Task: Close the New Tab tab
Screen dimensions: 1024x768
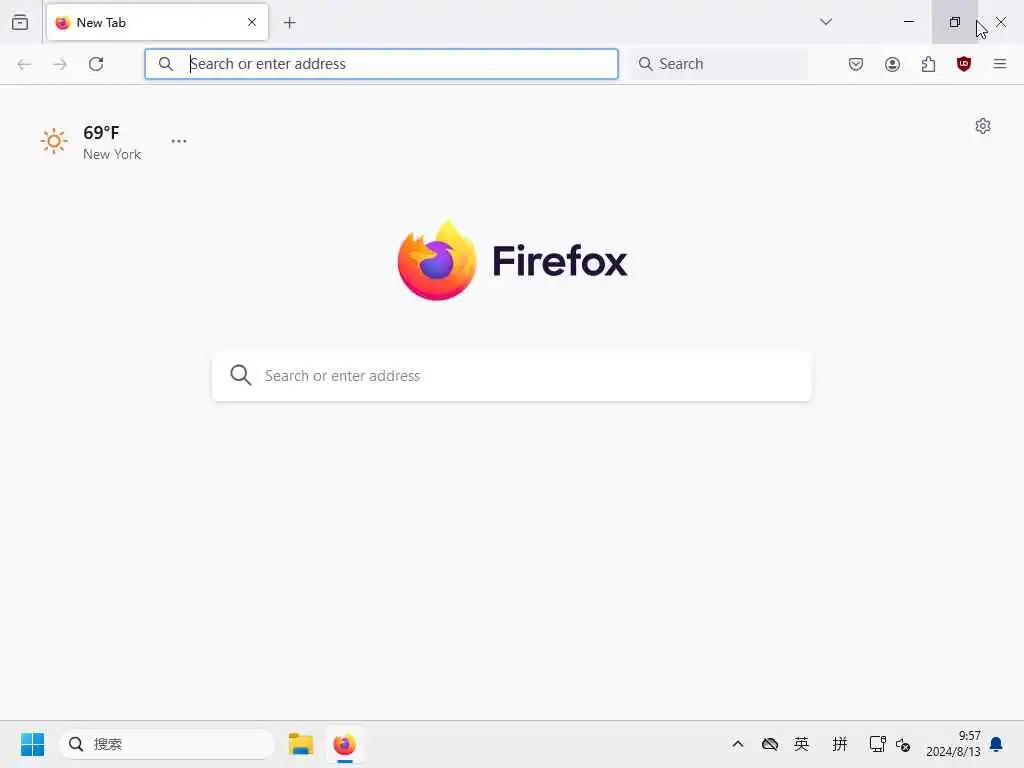Action: point(252,22)
